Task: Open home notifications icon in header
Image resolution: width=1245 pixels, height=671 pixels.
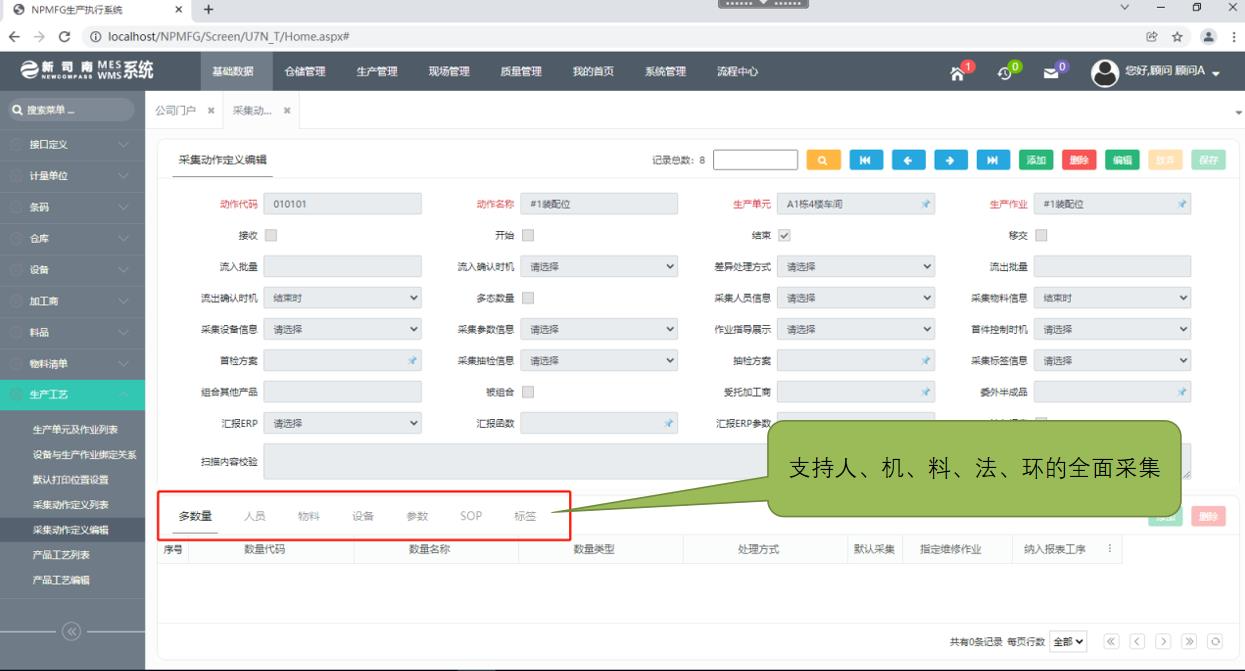Action: (961, 72)
